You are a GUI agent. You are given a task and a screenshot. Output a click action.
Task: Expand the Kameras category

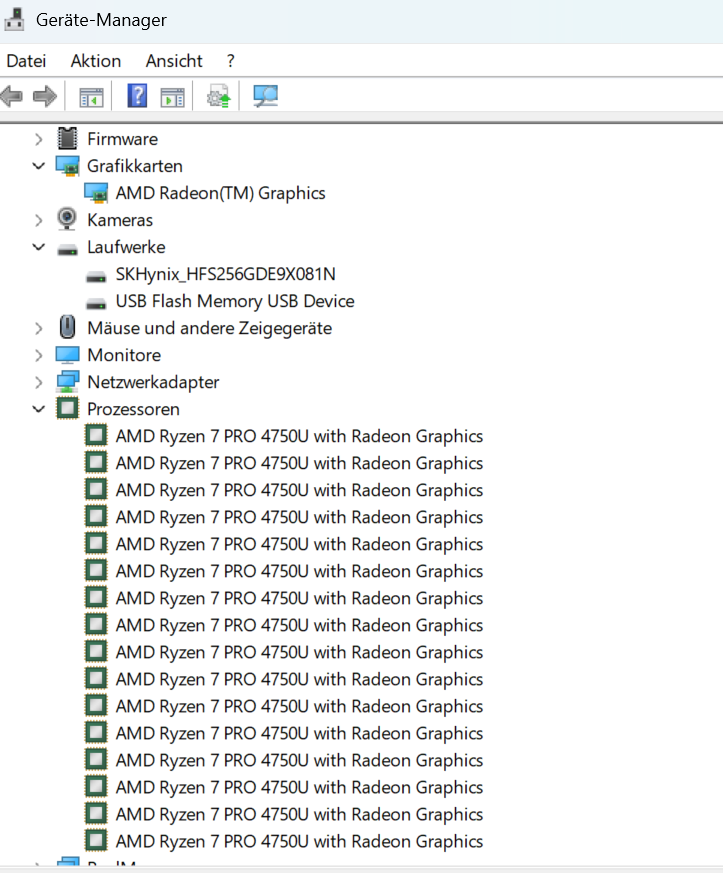click(38, 220)
